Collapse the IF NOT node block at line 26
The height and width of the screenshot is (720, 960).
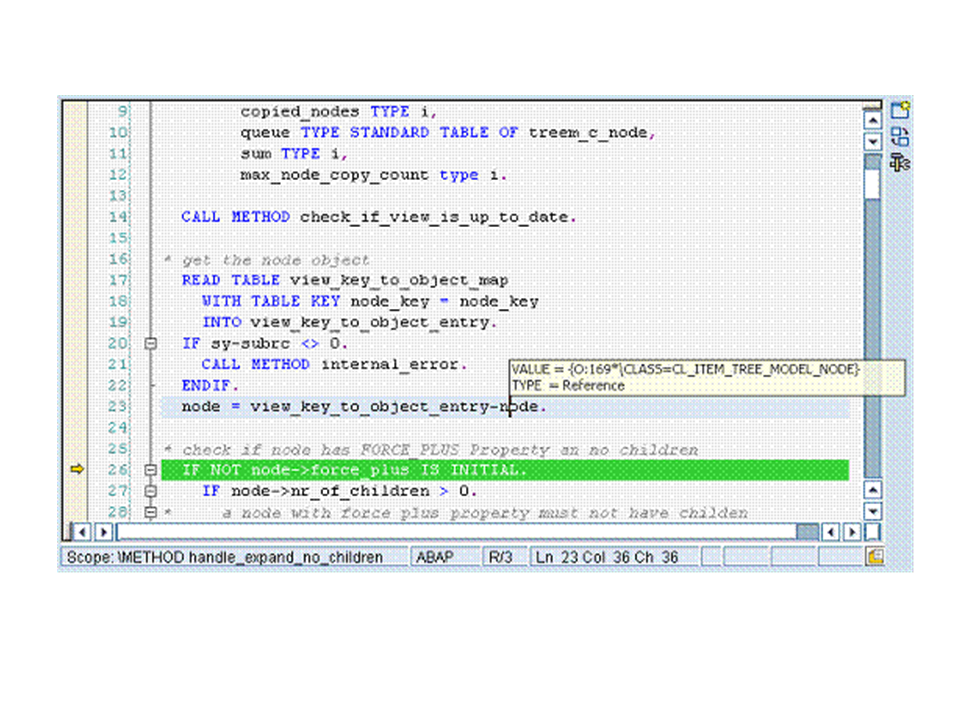pyautogui.click(x=151, y=470)
